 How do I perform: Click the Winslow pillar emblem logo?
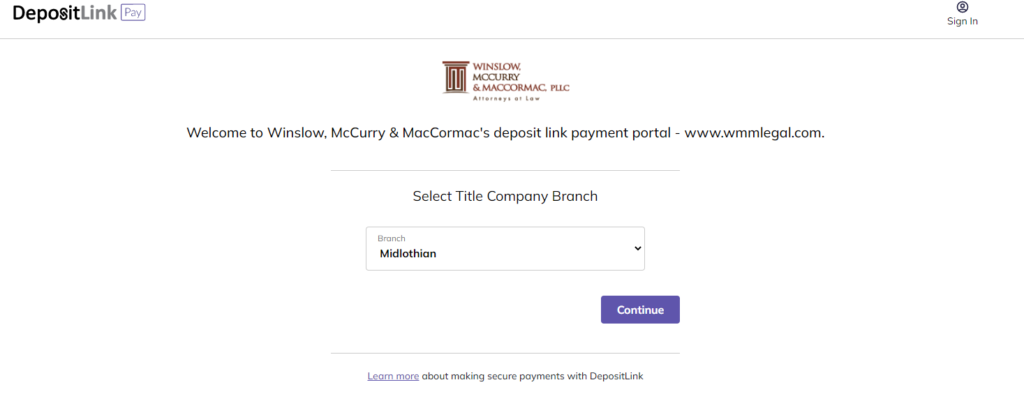tap(455, 78)
